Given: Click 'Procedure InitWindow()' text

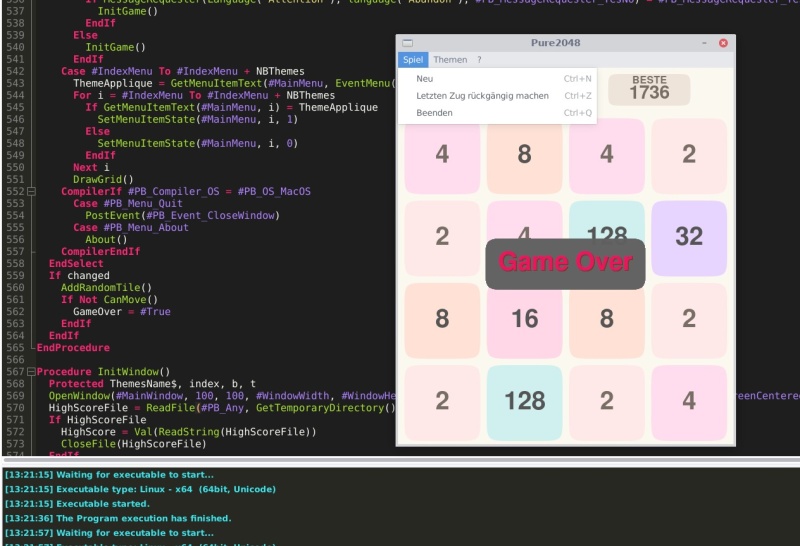Looking at the screenshot, I should click(103, 371).
